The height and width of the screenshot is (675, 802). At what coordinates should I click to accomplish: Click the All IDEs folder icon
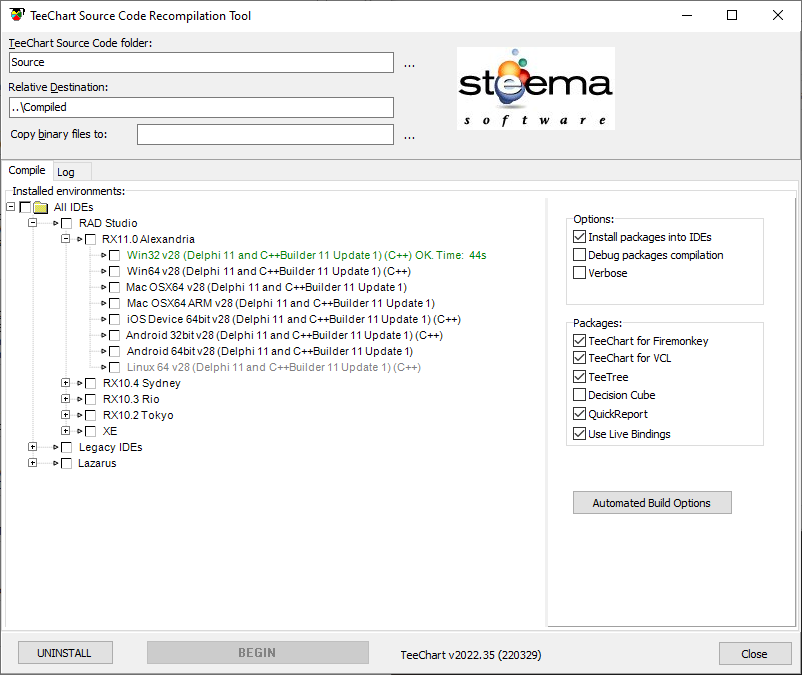[40, 207]
